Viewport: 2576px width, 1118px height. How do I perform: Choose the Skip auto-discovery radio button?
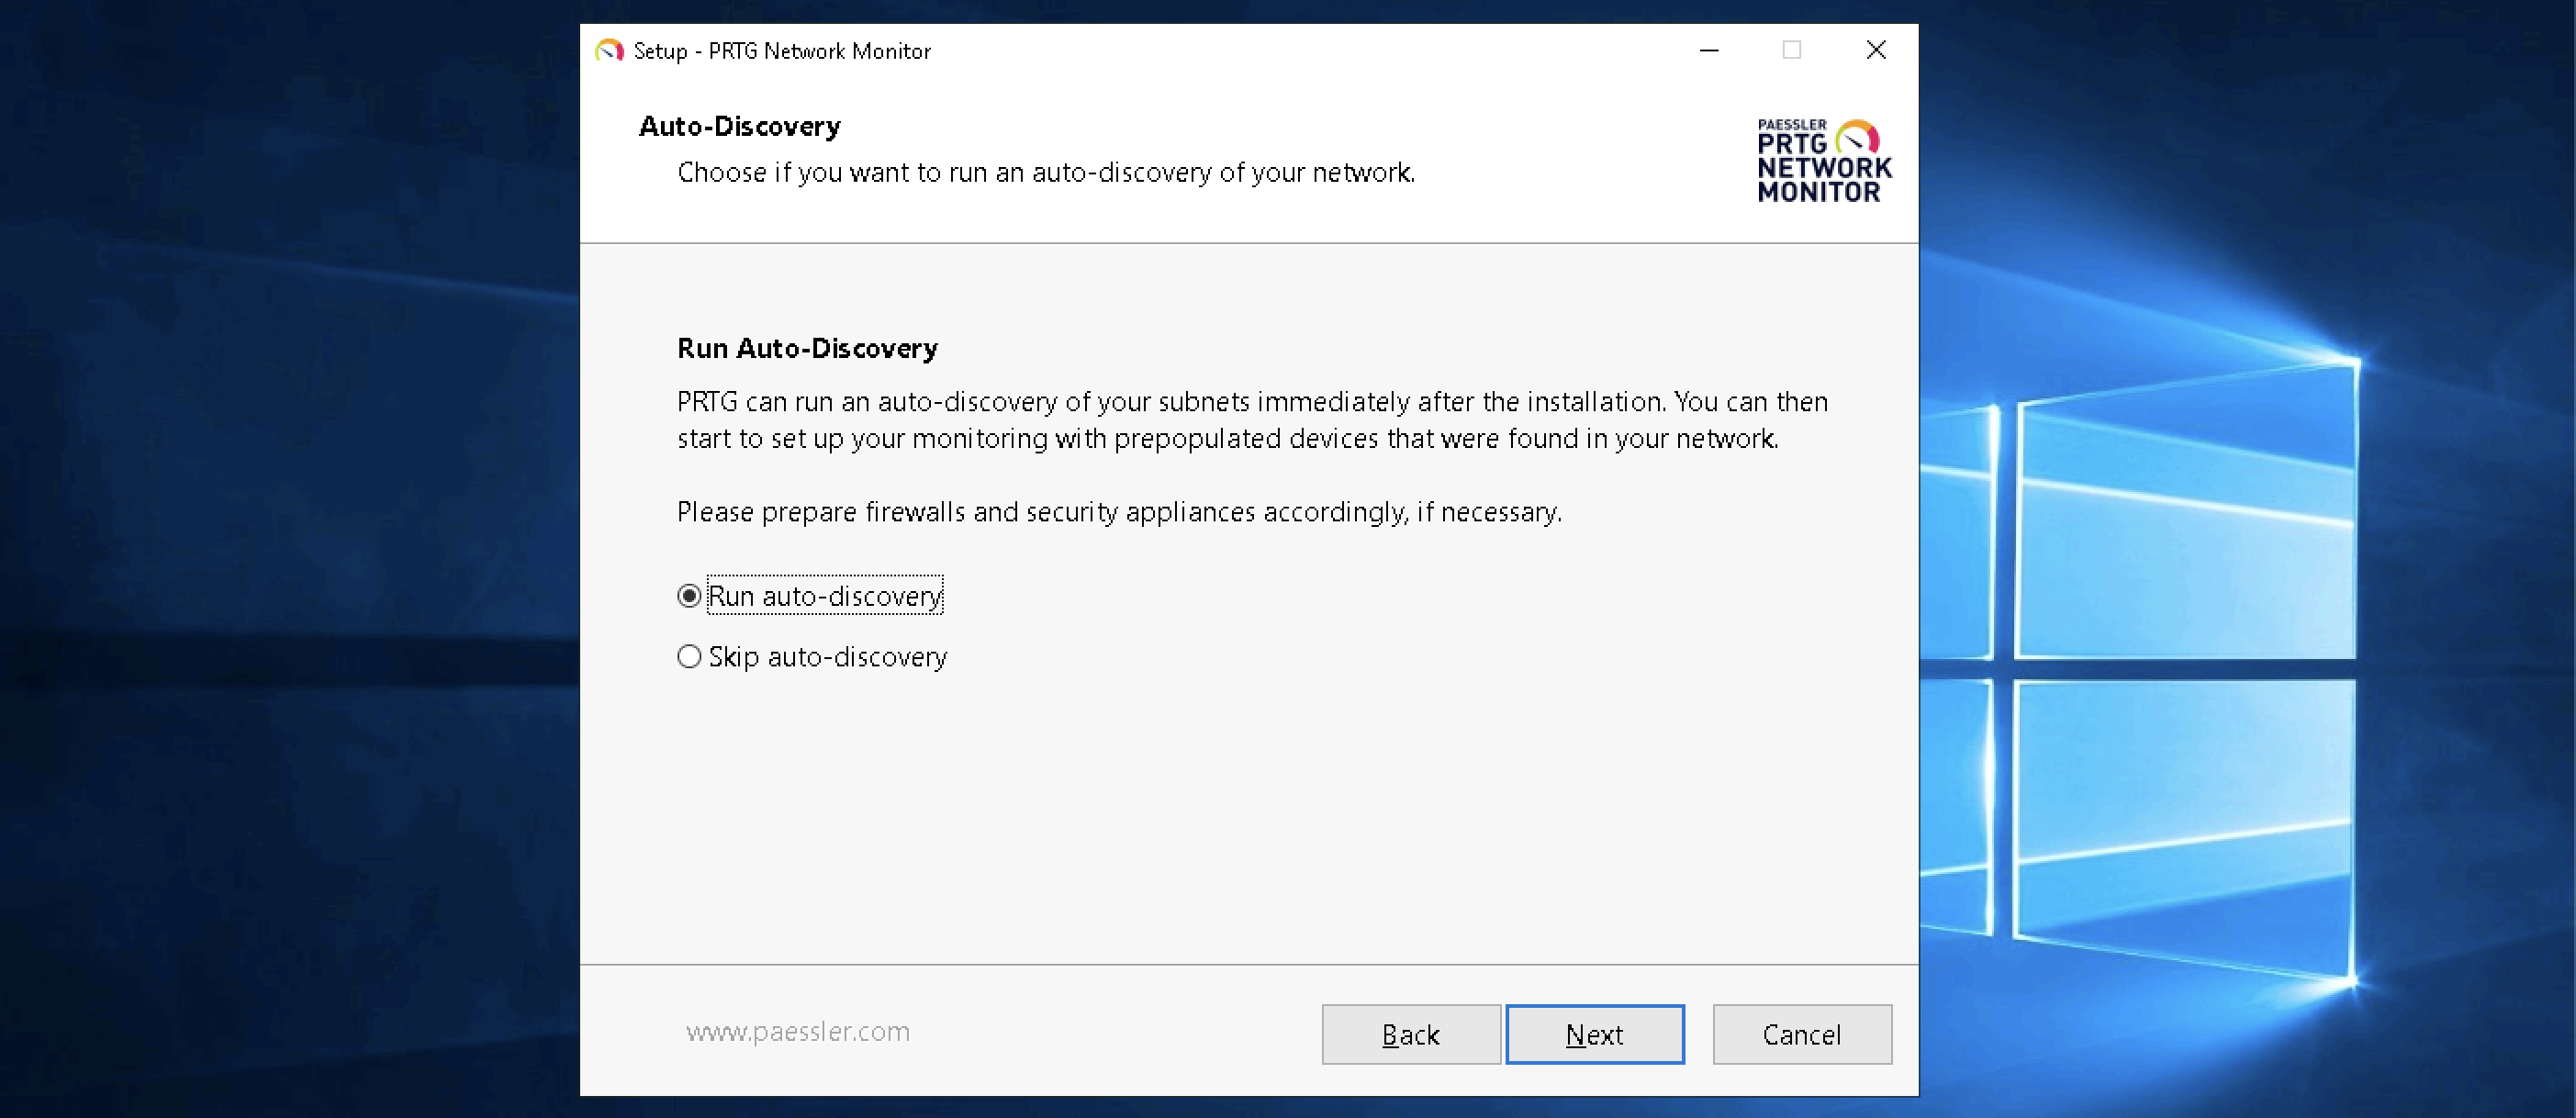tap(689, 657)
